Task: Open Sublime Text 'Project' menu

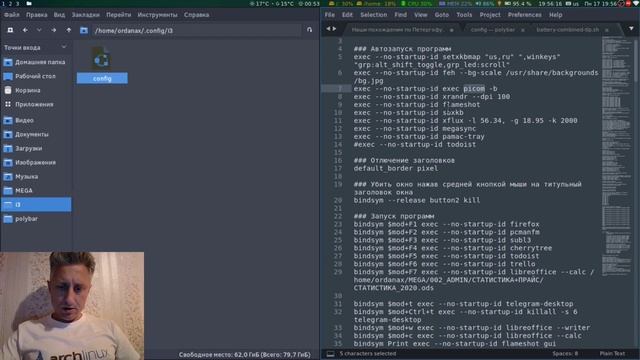Action: point(490,15)
